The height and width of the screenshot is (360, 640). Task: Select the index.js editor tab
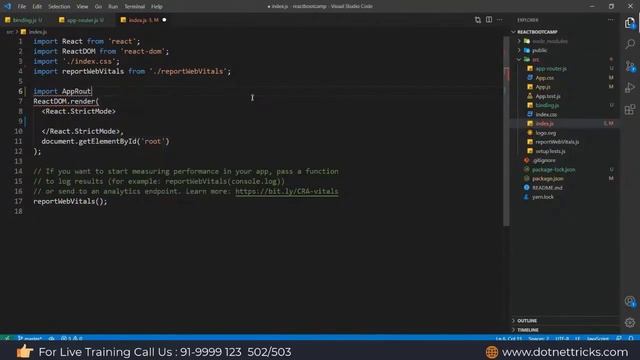coord(143,20)
